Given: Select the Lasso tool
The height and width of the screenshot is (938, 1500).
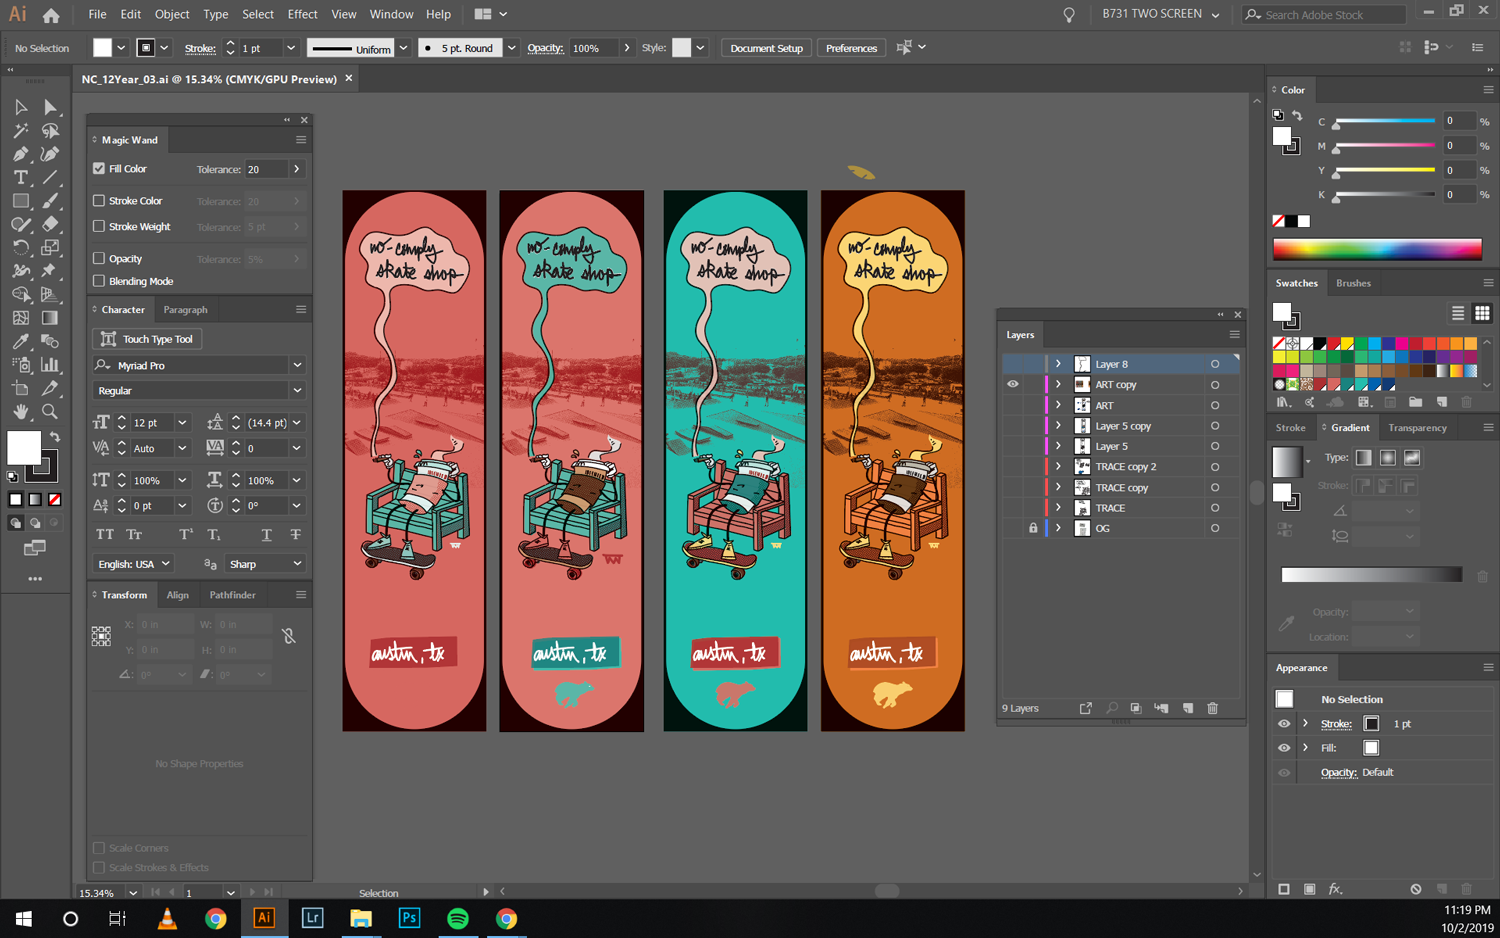Looking at the screenshot, I should [50, 131].
